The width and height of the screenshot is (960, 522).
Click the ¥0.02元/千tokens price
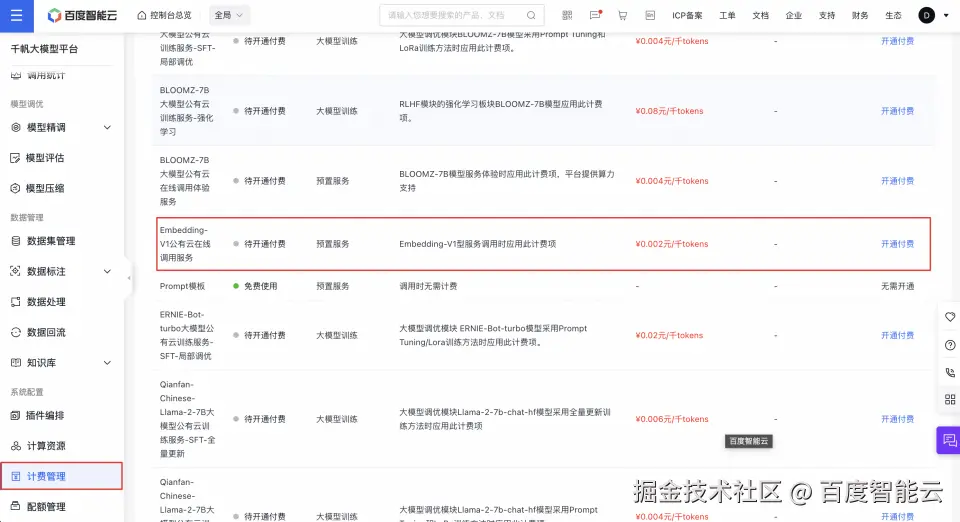[669, 335]
